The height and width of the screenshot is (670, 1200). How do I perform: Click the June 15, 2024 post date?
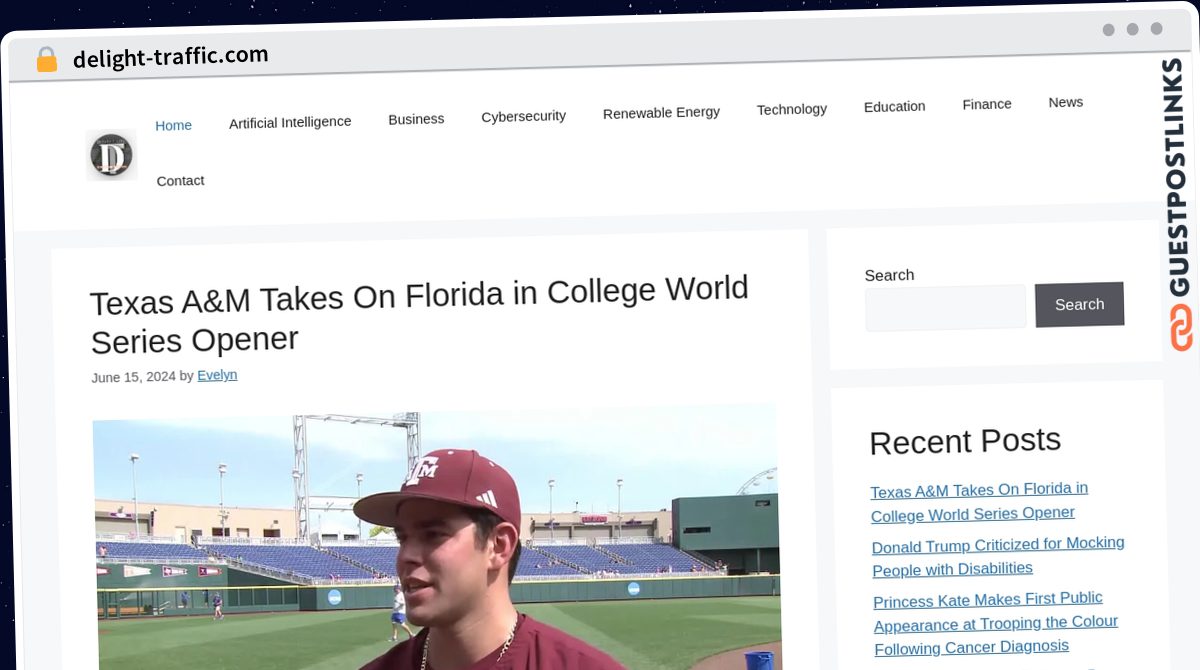133,377
